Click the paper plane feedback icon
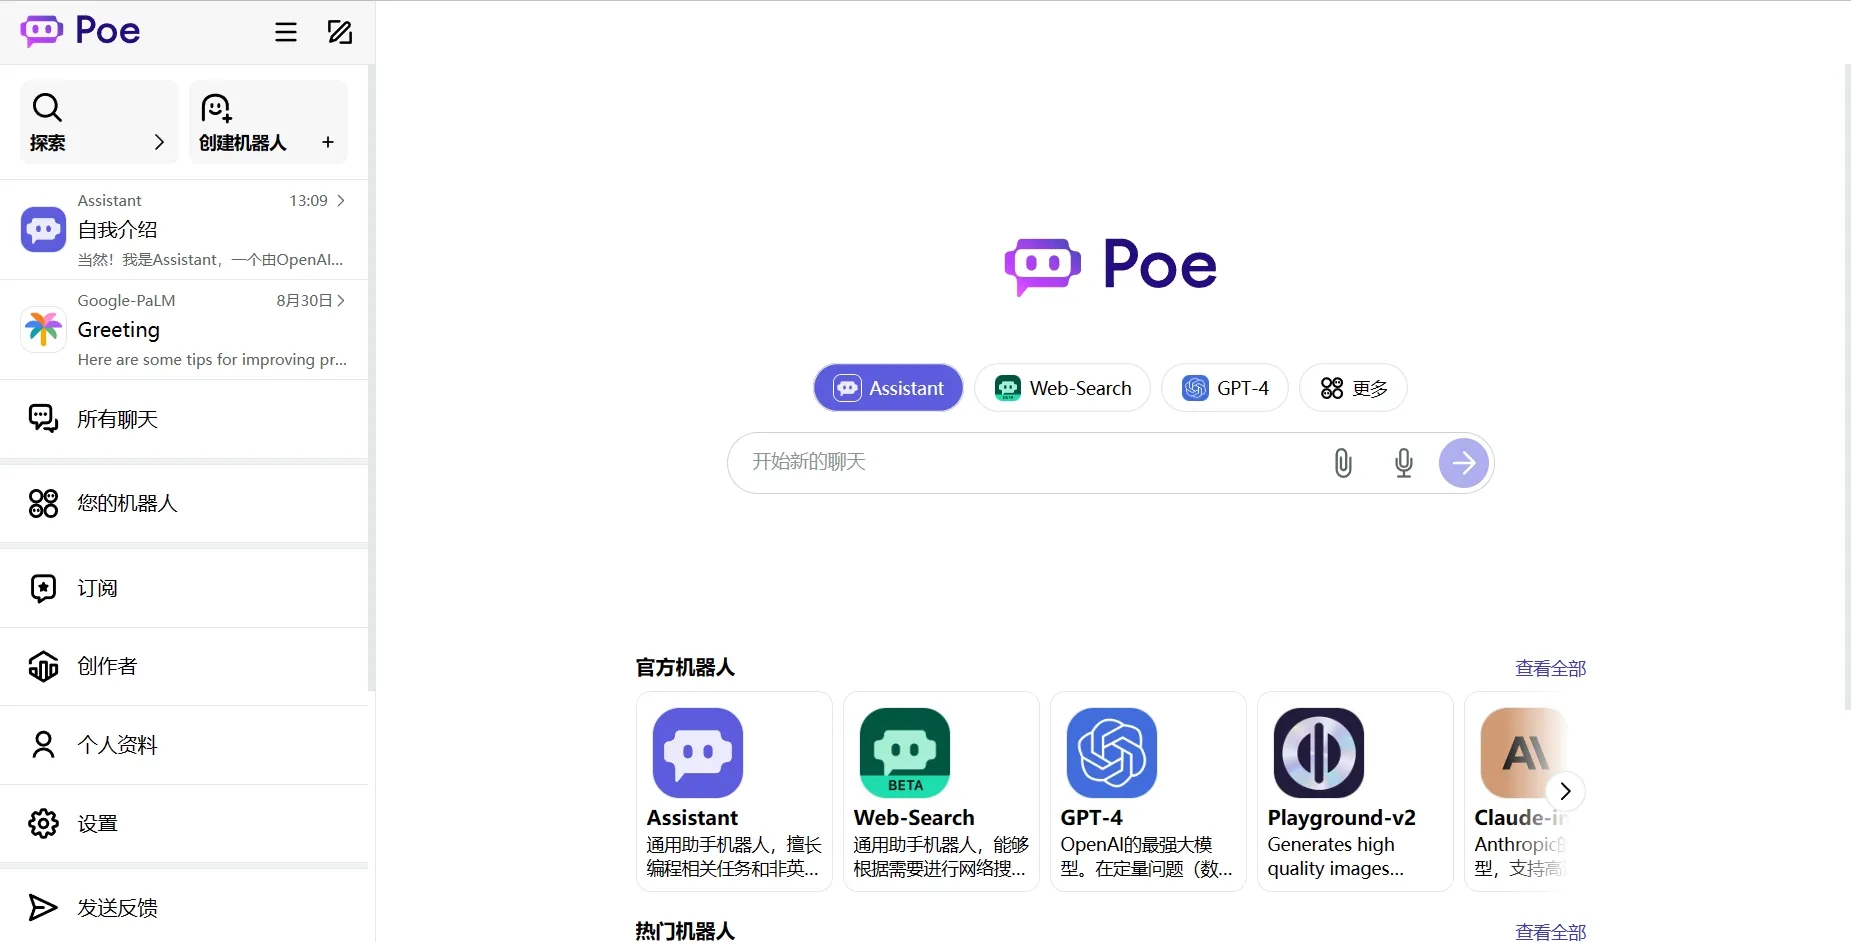The image size is (1851, 942). tap(43, 908)
